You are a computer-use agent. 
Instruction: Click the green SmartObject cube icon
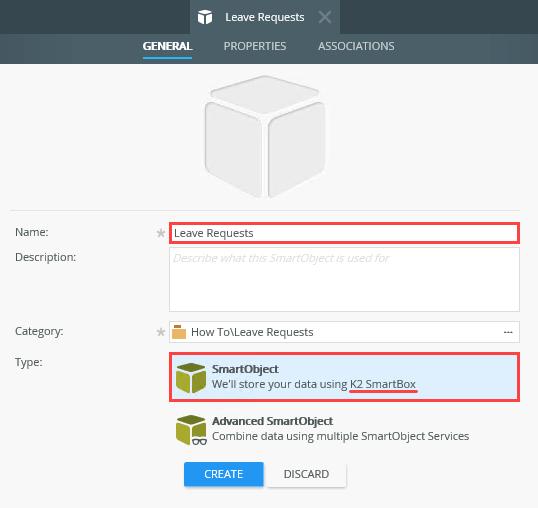(x=191, y=377)
